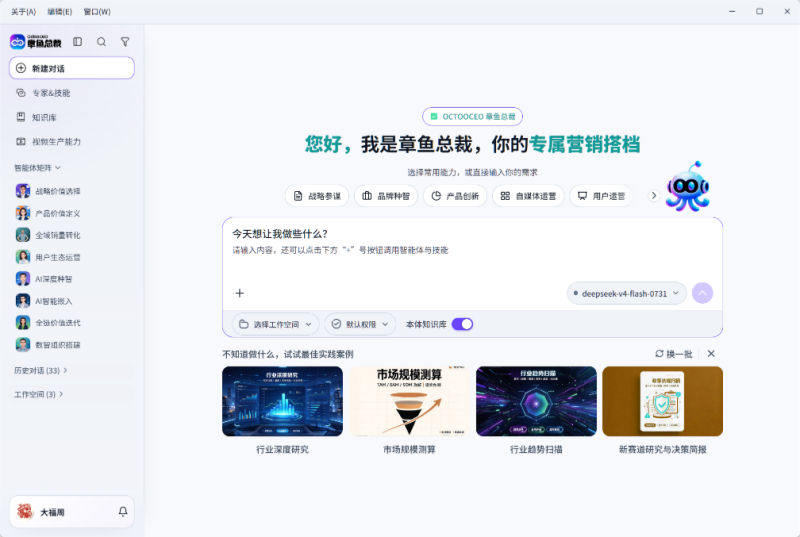Toggle the 本体知识库 switch

[x=463, y=324]
